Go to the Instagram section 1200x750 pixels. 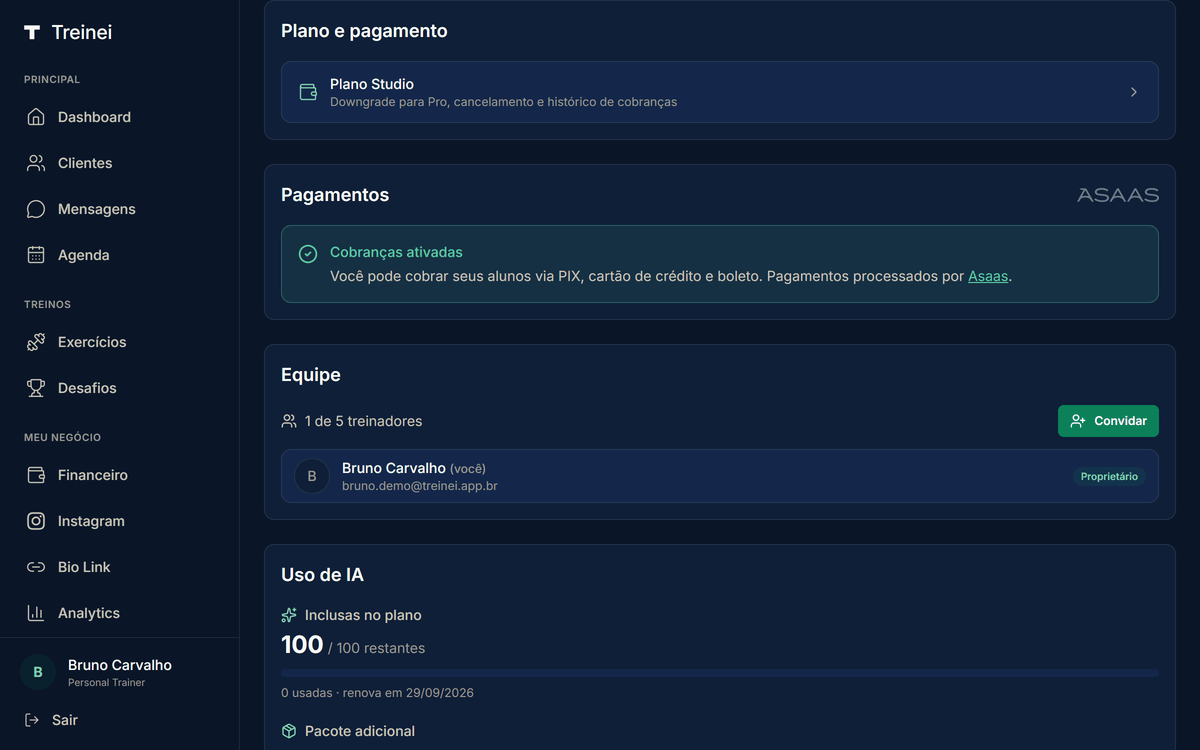120,521
